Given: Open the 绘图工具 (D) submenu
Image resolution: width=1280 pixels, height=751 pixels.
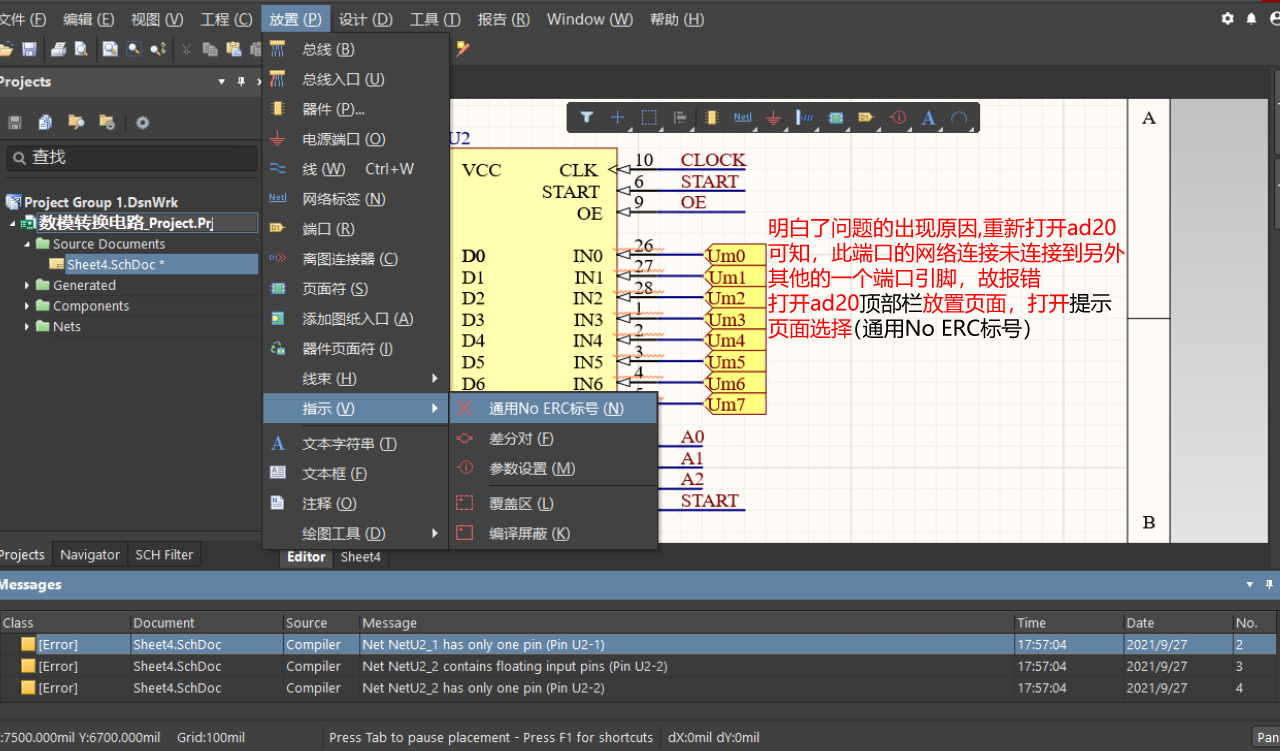Looking at the screenshot, I should coord(355,534).
